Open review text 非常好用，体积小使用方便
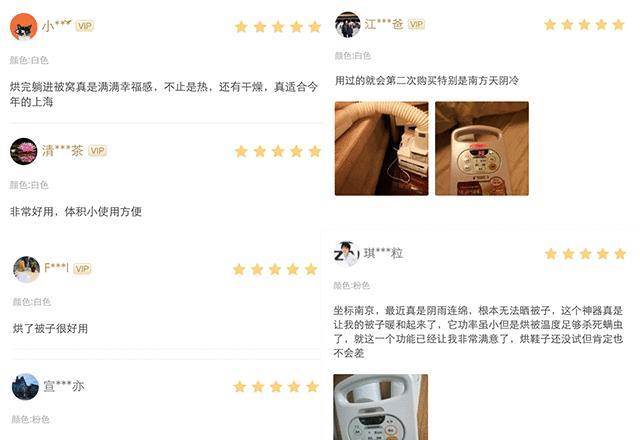This screenshot has height=440, width=640. click(x=76, y=211)
